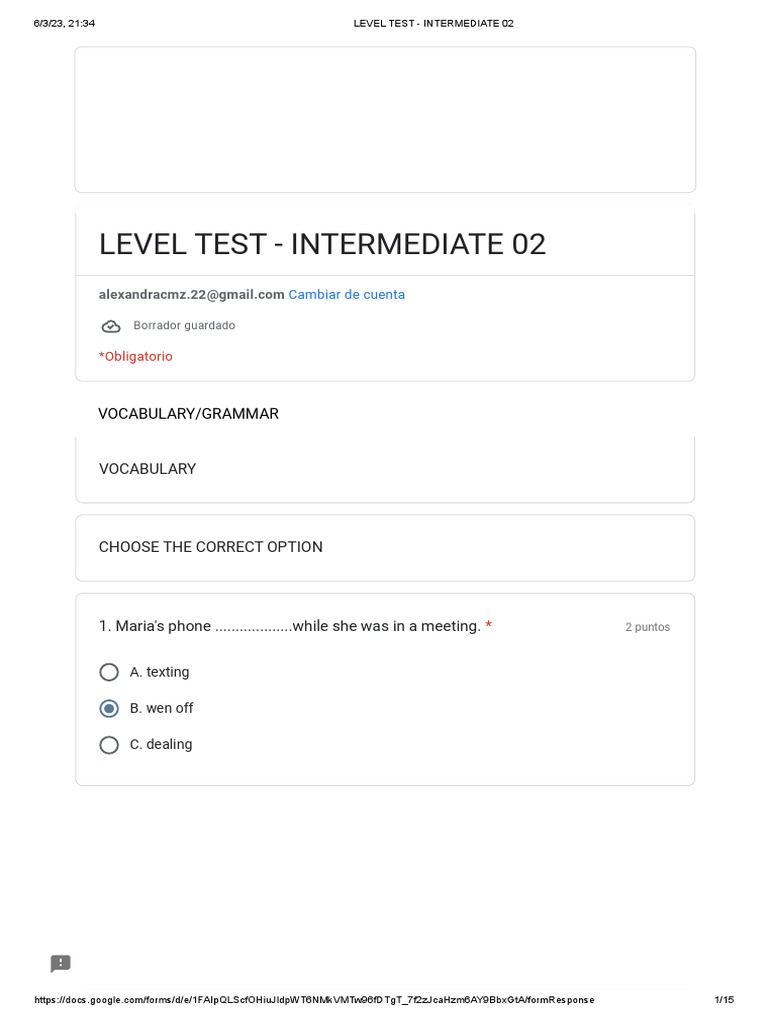
Task: Pick radio button for 'C. dealing'
Action: coord(109,744)
